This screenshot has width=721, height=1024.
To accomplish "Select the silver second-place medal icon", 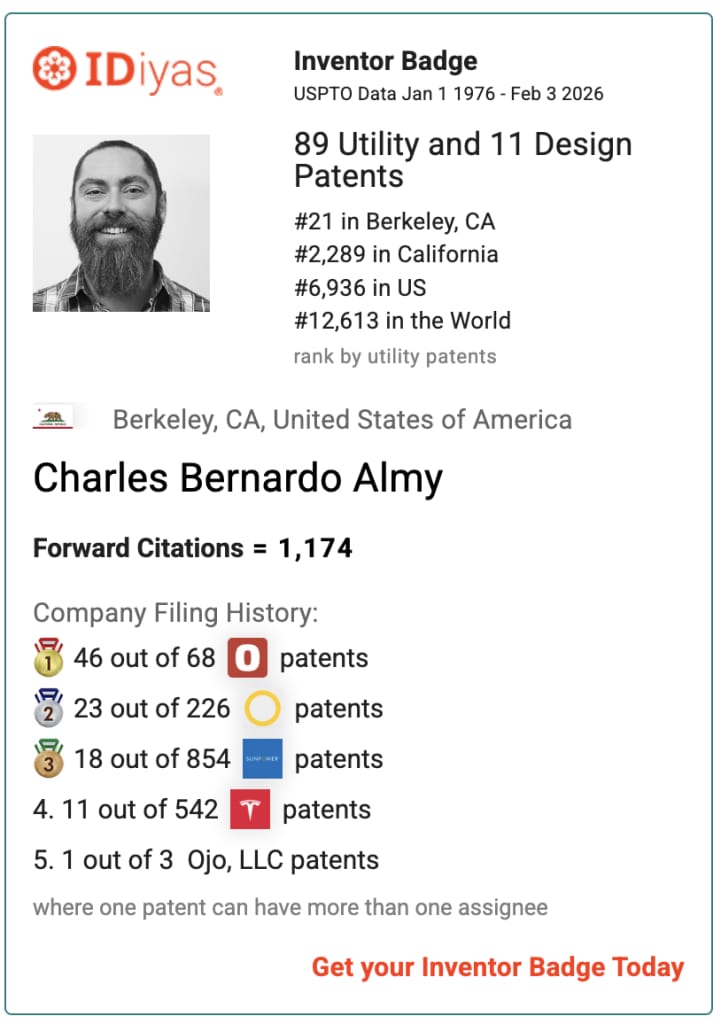I will point(48,708).
